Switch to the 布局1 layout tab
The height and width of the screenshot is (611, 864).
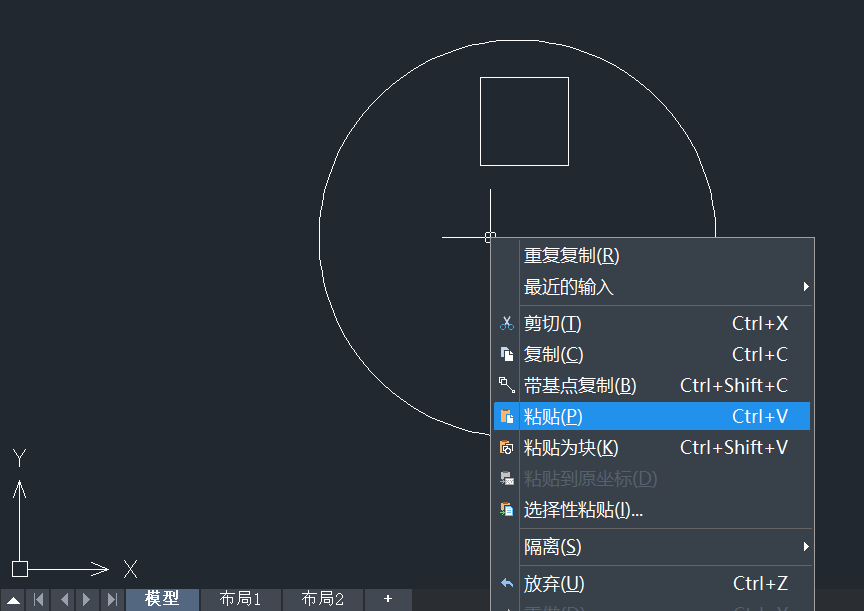[x=240, y=599]
